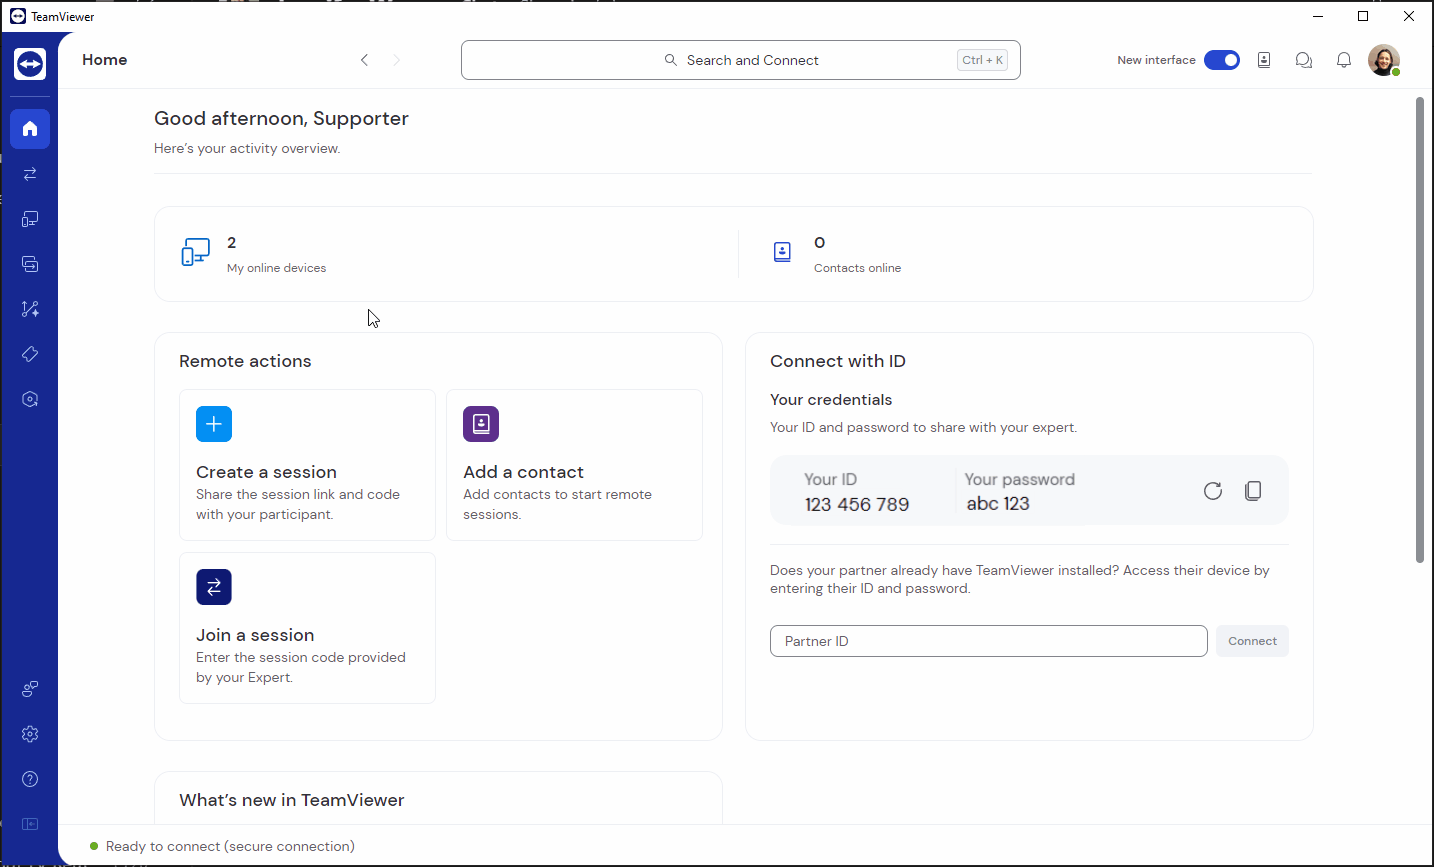Open the Devices icon in sidebar
Image resolution: width=1434 pixels, height=867 pixels.
pyautogui.click(x=30, y=219)
